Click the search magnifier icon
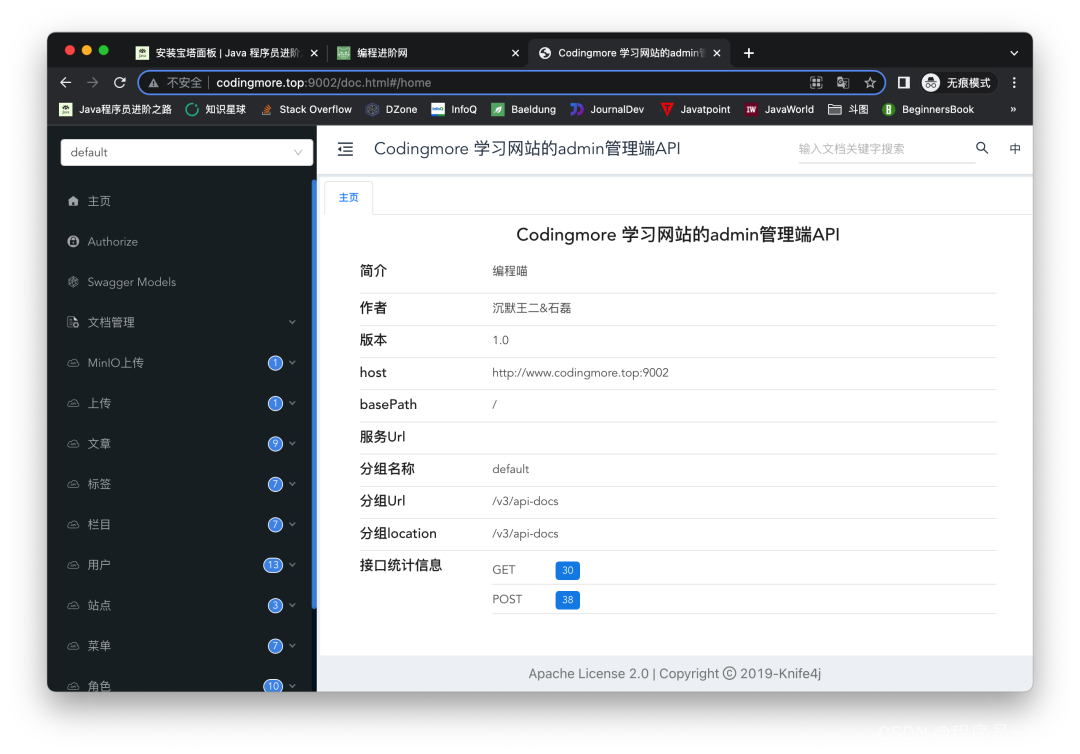Image resolution: width=1080 pixels, height=754 pixels. click(x=982, y=148)
